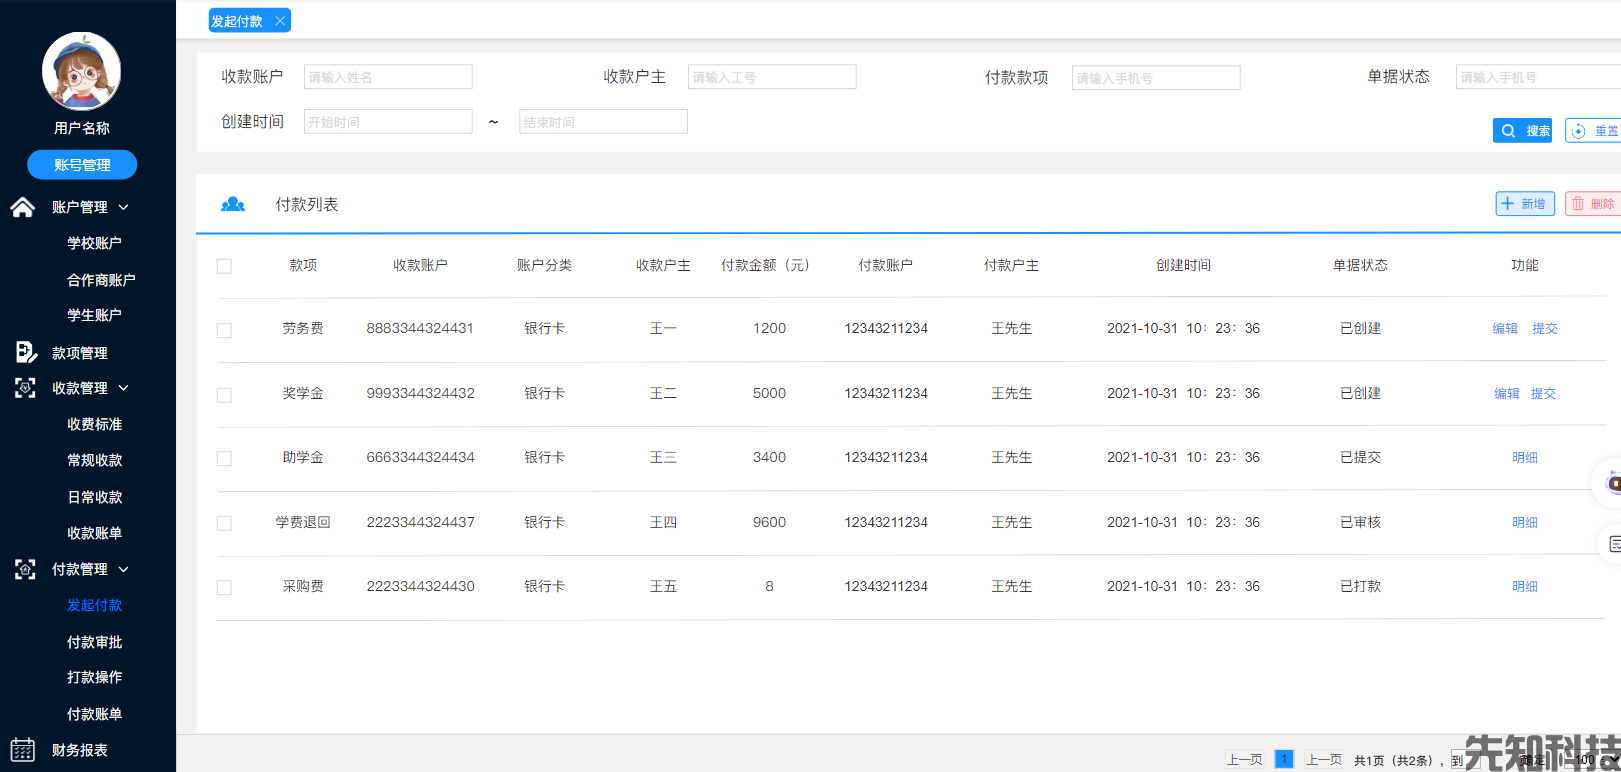Focus the 收款户主 input field
Viewport: 1621px width, 772px height.
point(772,77)
